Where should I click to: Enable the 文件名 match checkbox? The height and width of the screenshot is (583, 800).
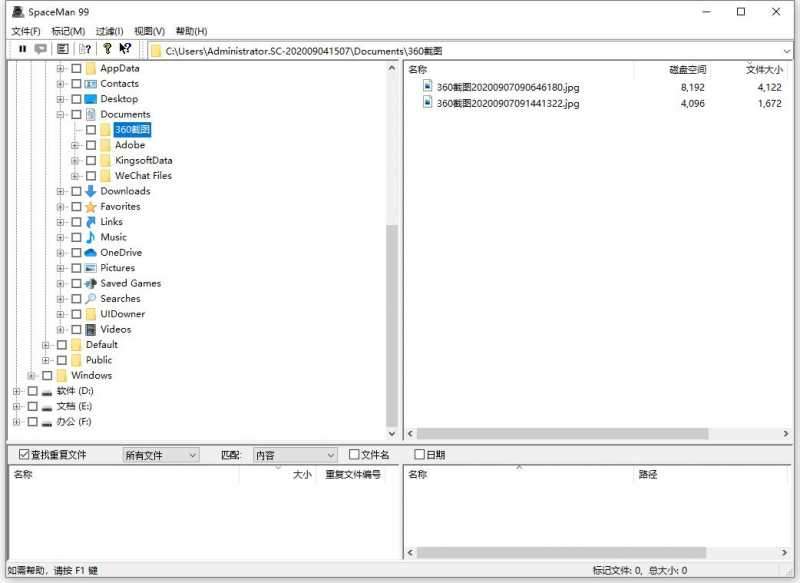coord(354,455)
